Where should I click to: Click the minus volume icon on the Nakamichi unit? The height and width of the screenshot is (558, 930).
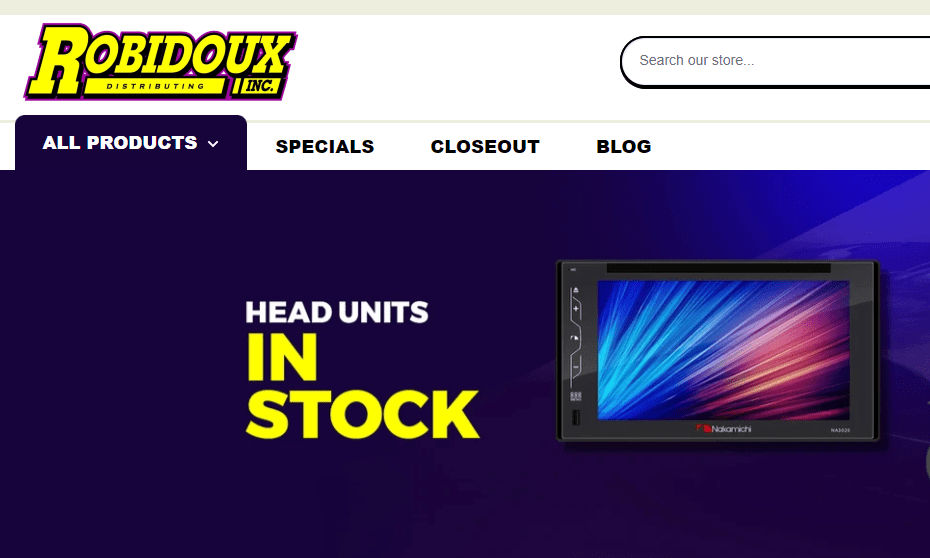tap(576, 368)
